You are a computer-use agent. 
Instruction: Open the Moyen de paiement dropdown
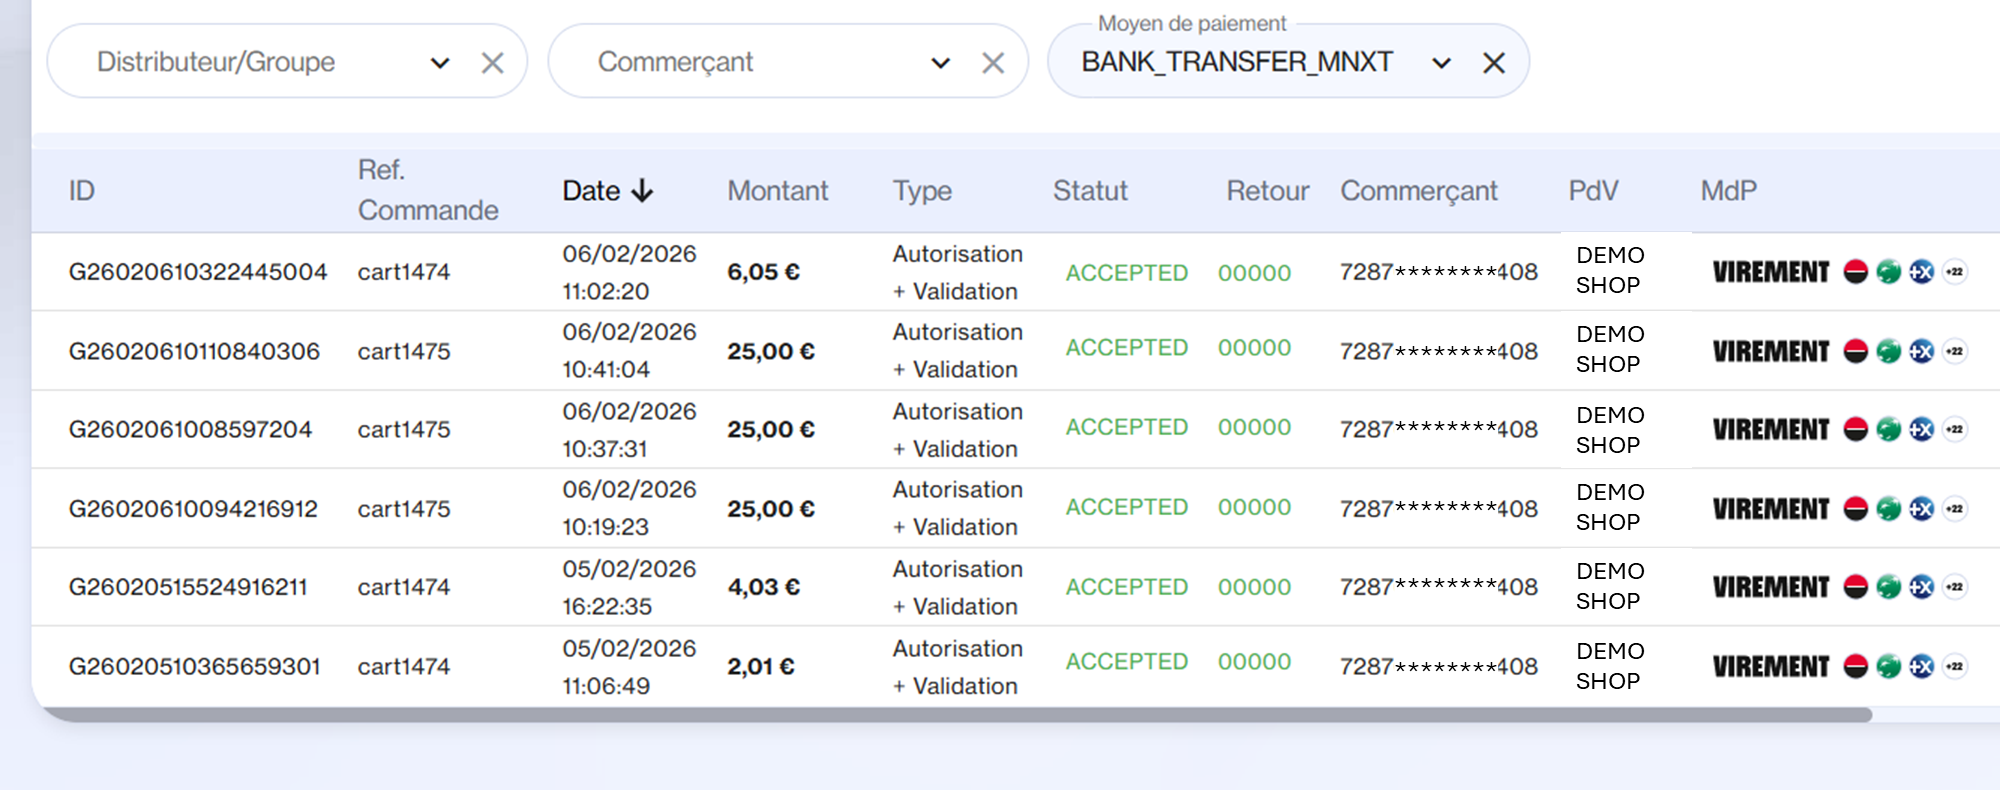(1441, 63)
